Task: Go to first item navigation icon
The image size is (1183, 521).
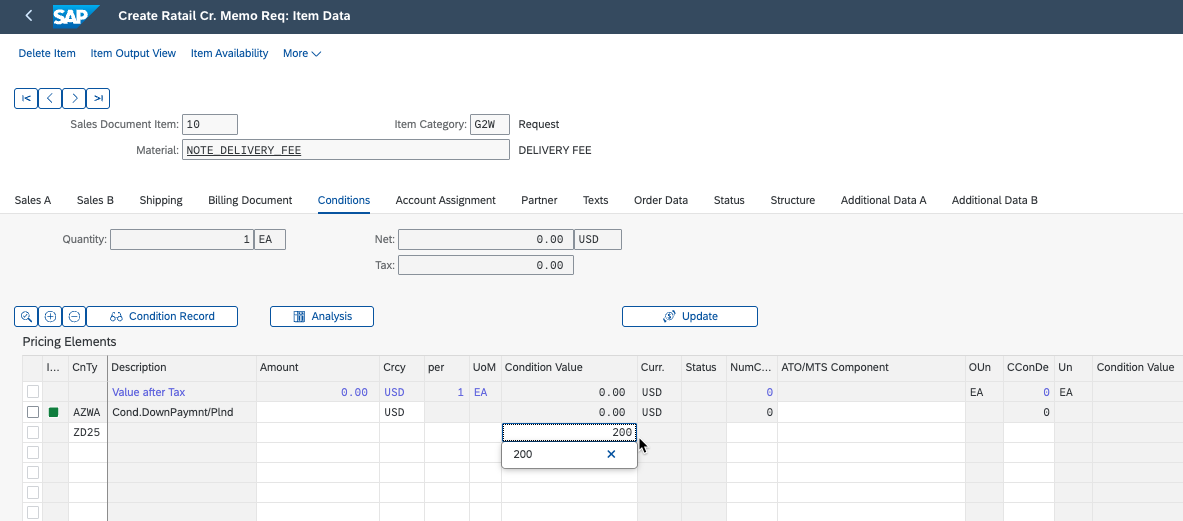Action: point(26,98)
